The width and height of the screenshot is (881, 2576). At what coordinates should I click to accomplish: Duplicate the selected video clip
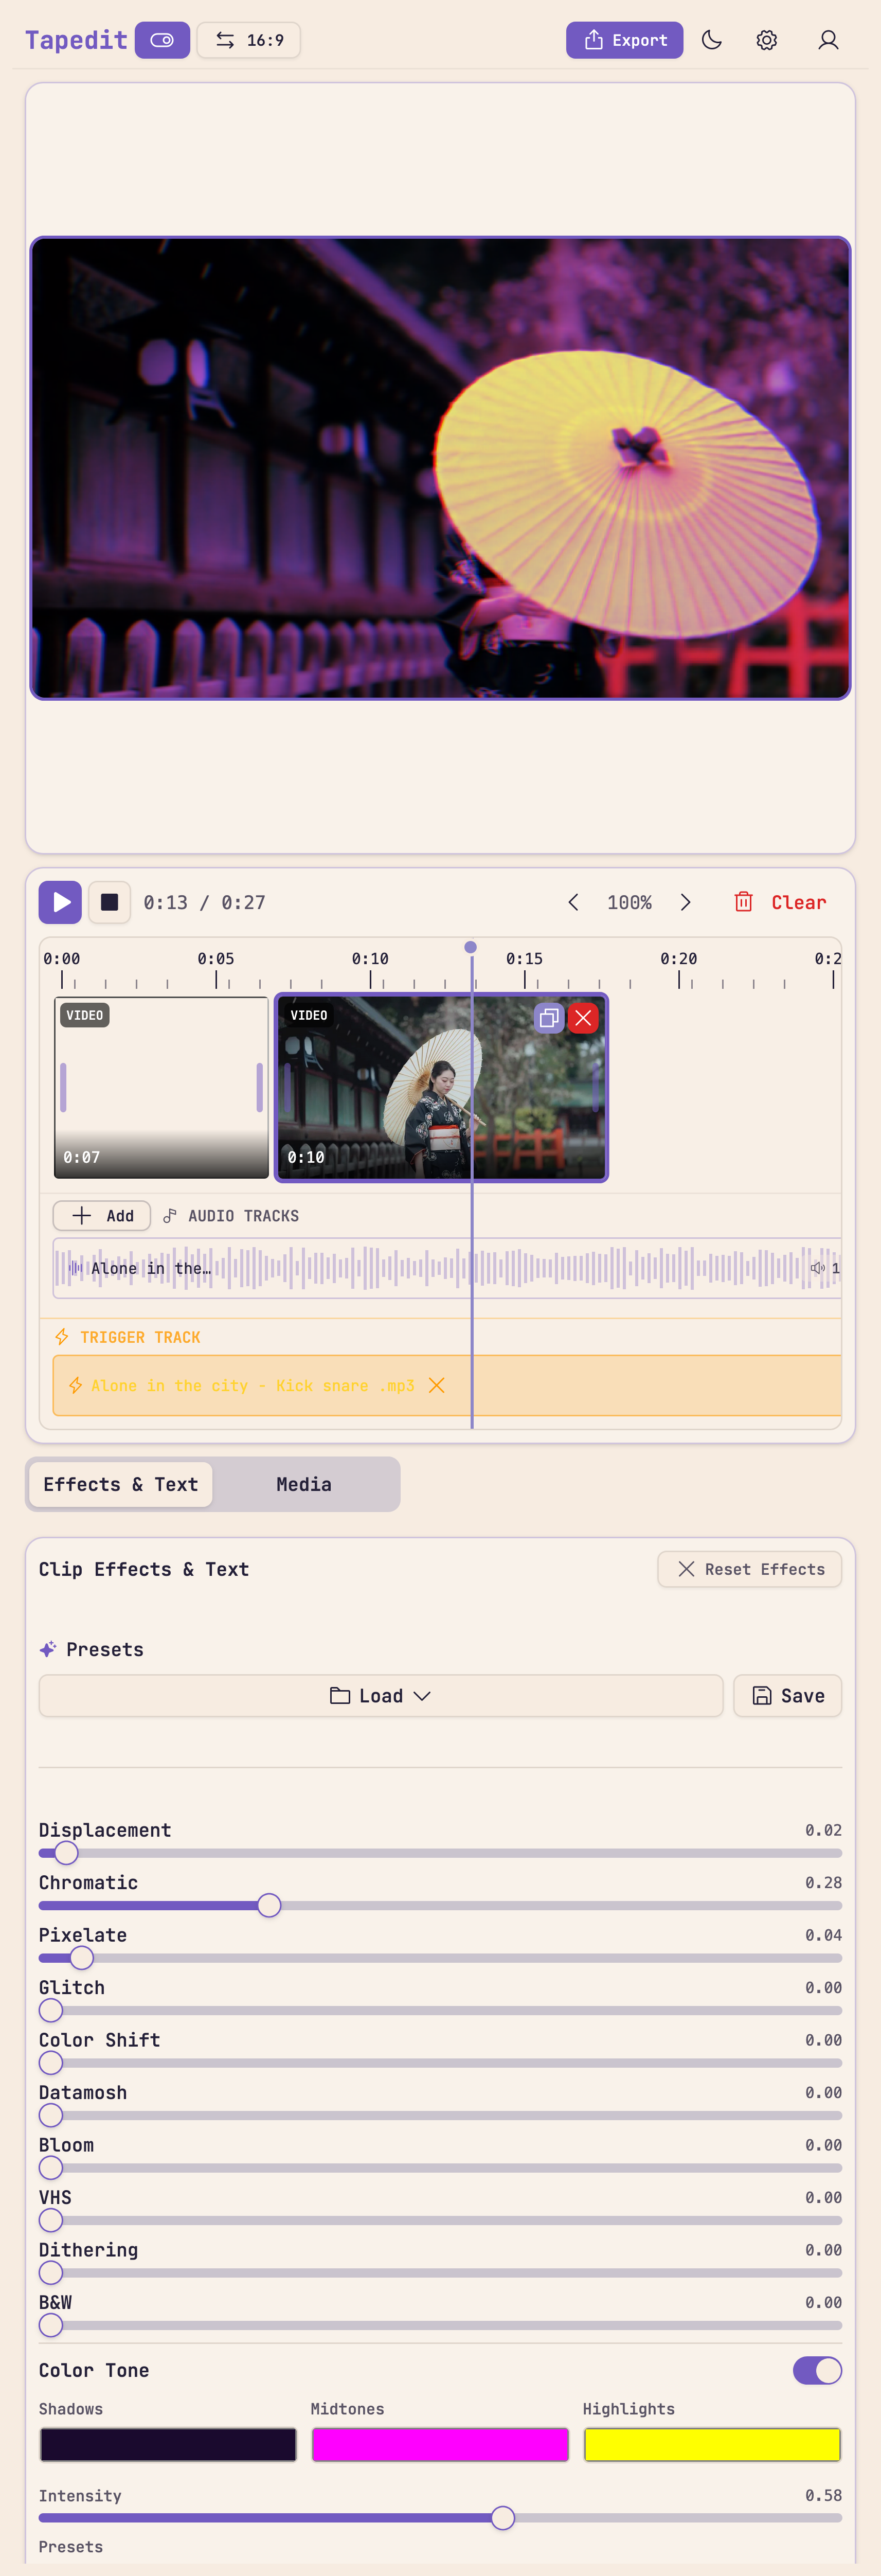point(548,1018)
